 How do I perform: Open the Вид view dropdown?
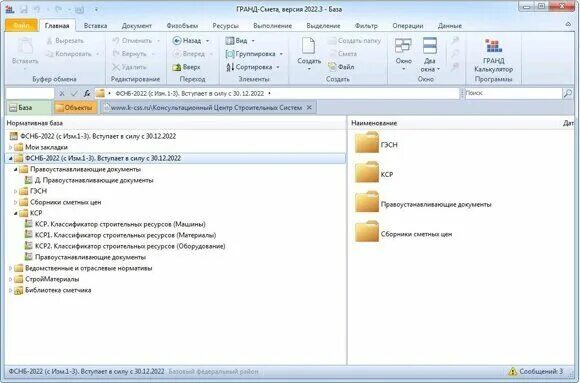[x=240, y=41]
